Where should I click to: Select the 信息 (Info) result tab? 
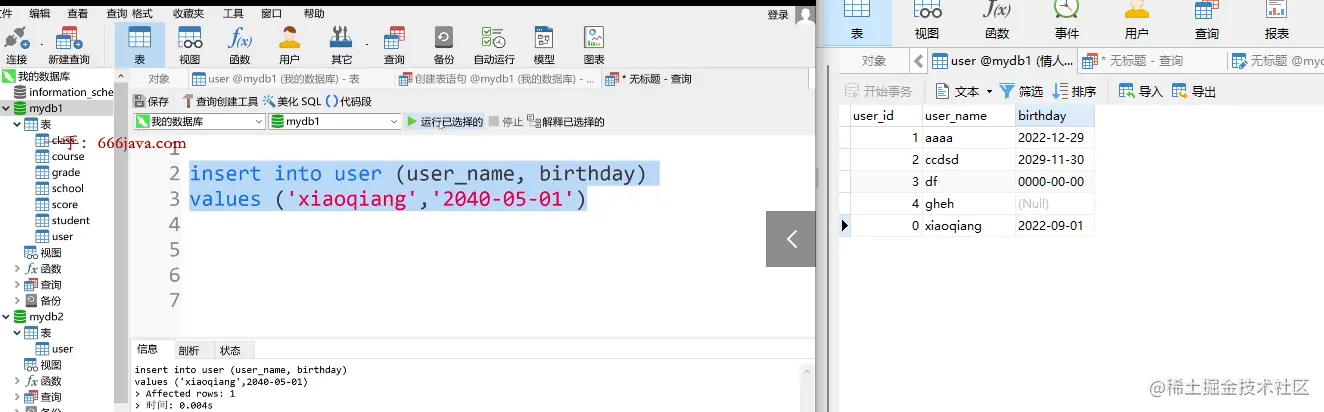click(148, 350)
